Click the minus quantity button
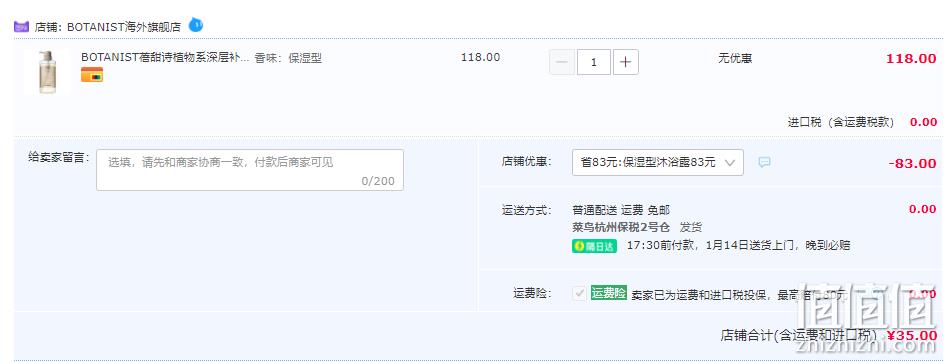 point(562,62)
